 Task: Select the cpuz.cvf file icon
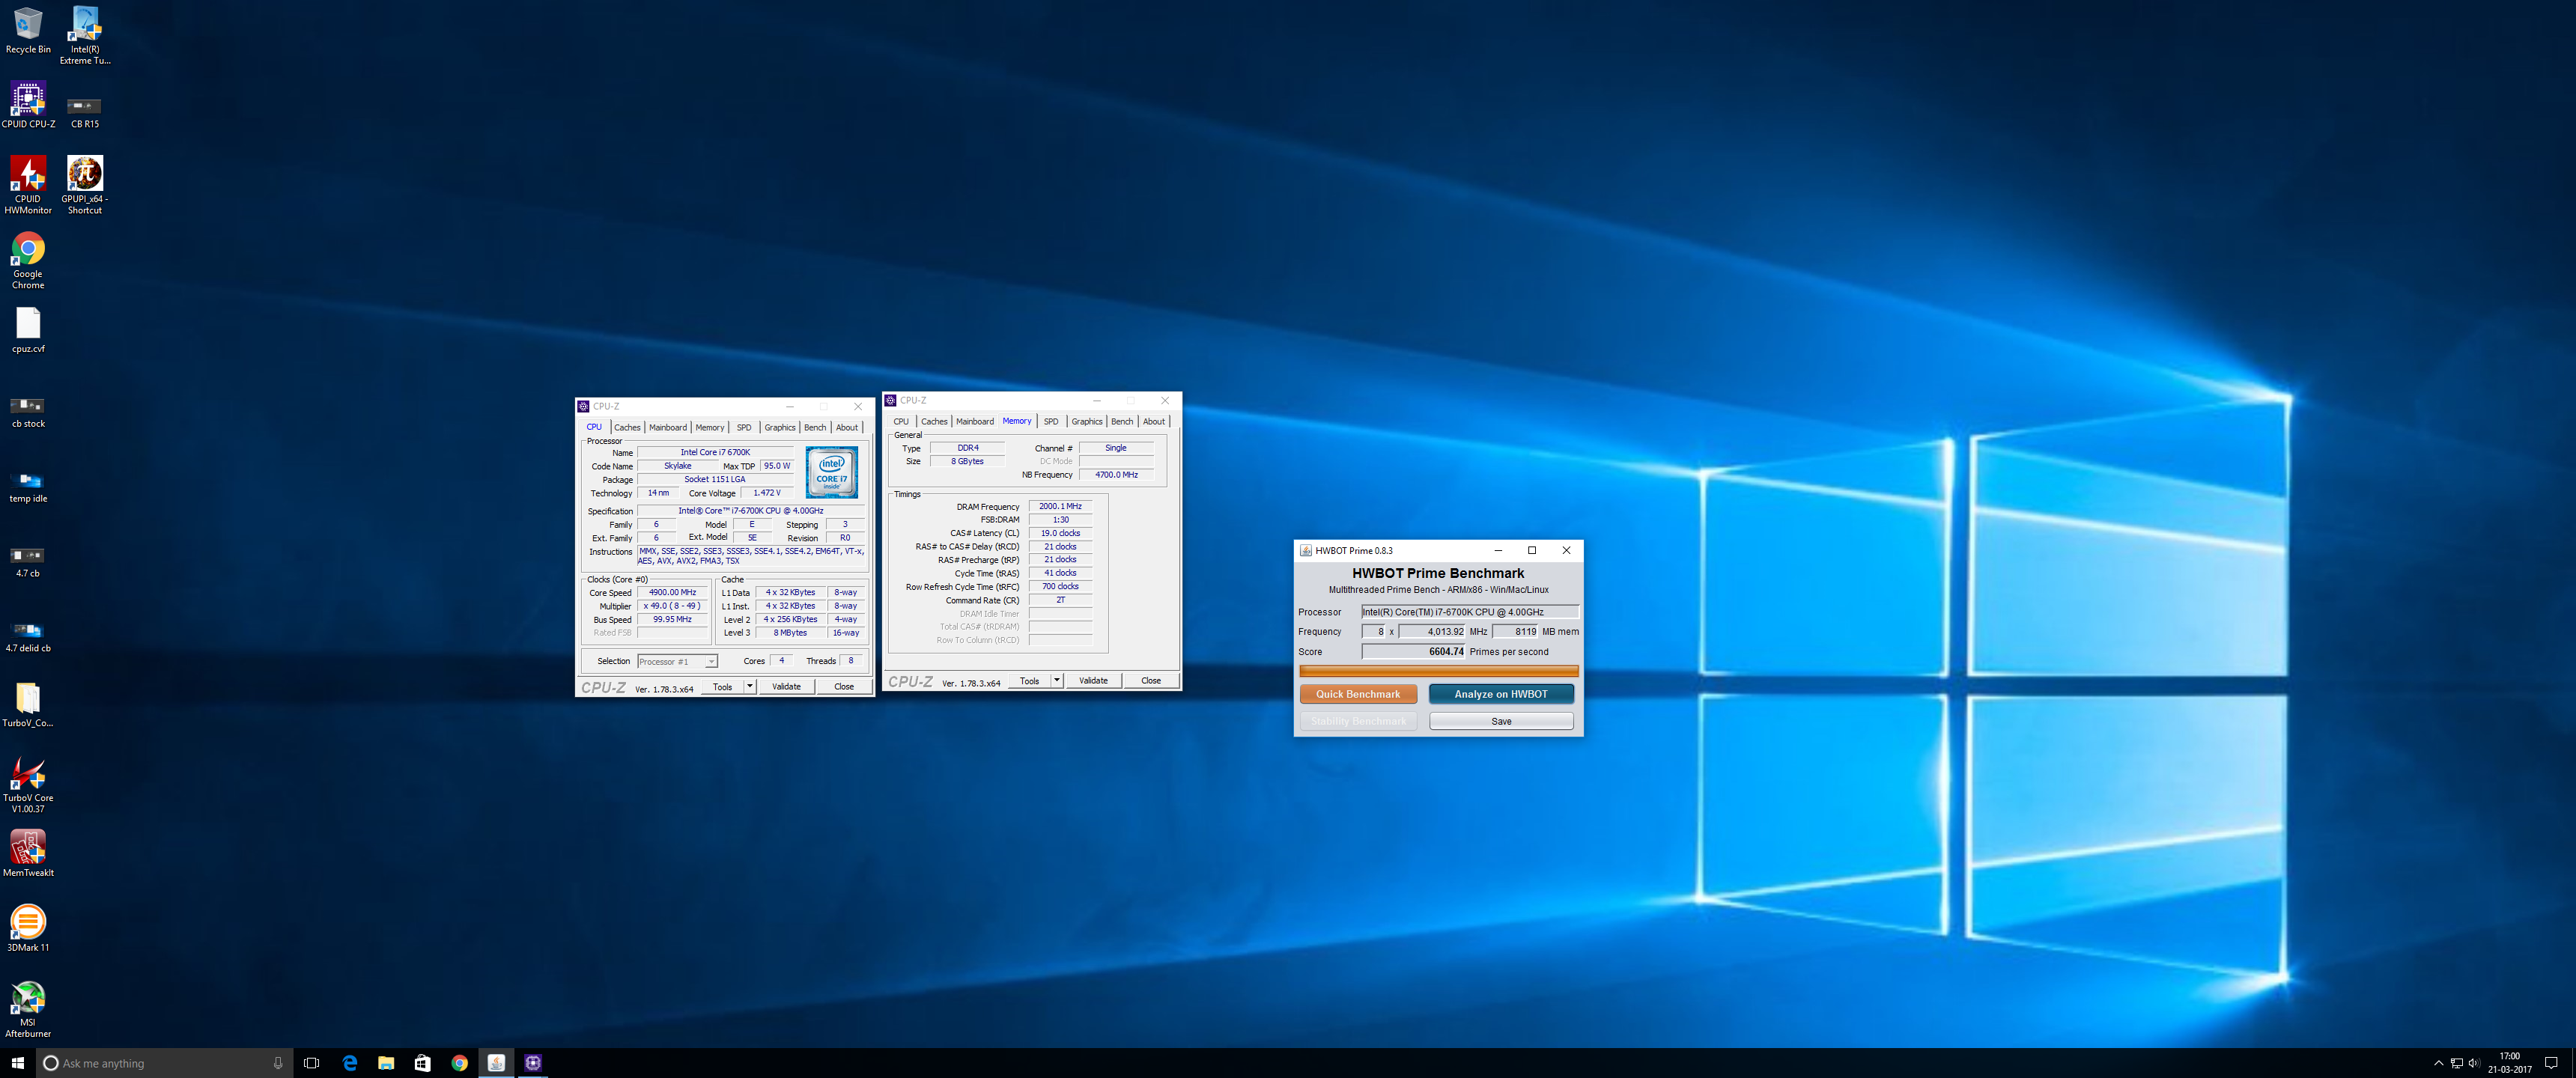coord(28,330)
